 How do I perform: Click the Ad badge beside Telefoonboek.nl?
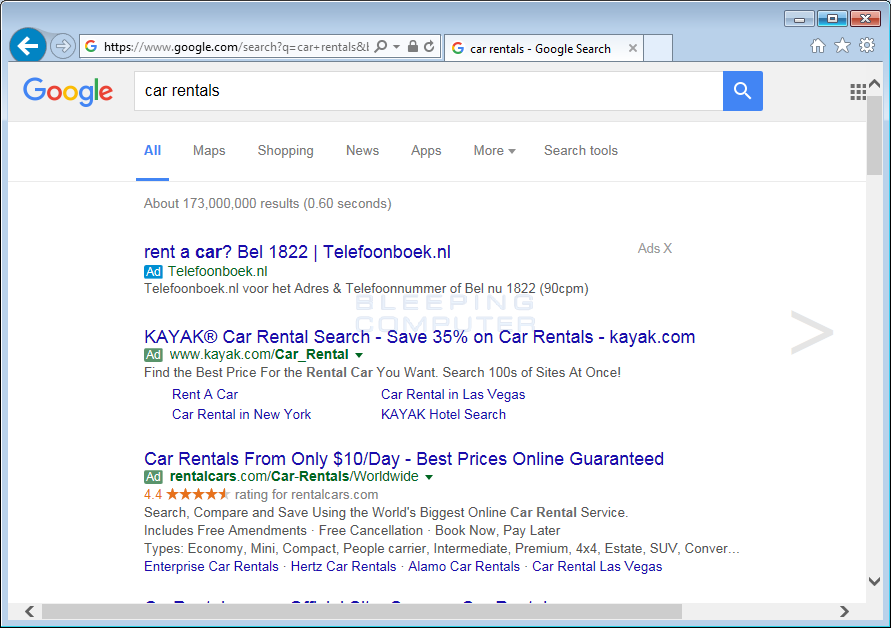pyautogui.click(x=153, y=272)
